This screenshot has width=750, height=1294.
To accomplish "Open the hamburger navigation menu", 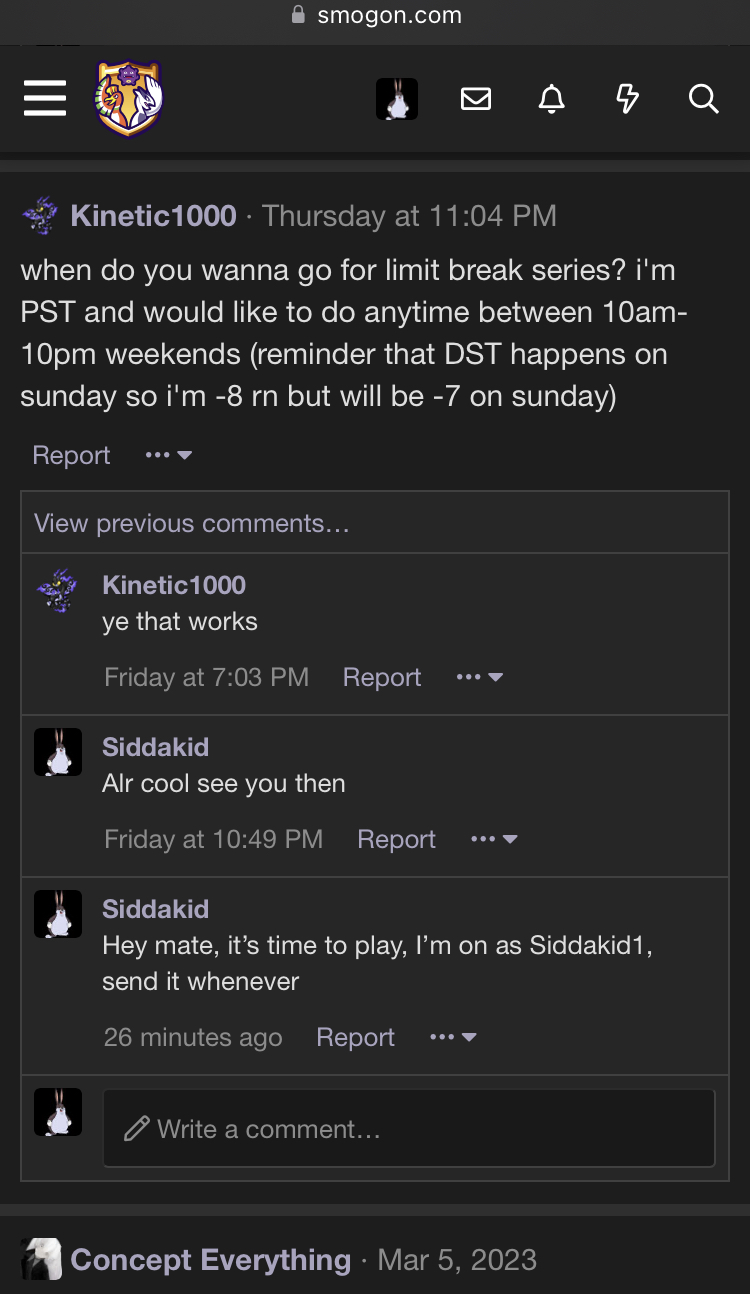I will click(45, 98).
